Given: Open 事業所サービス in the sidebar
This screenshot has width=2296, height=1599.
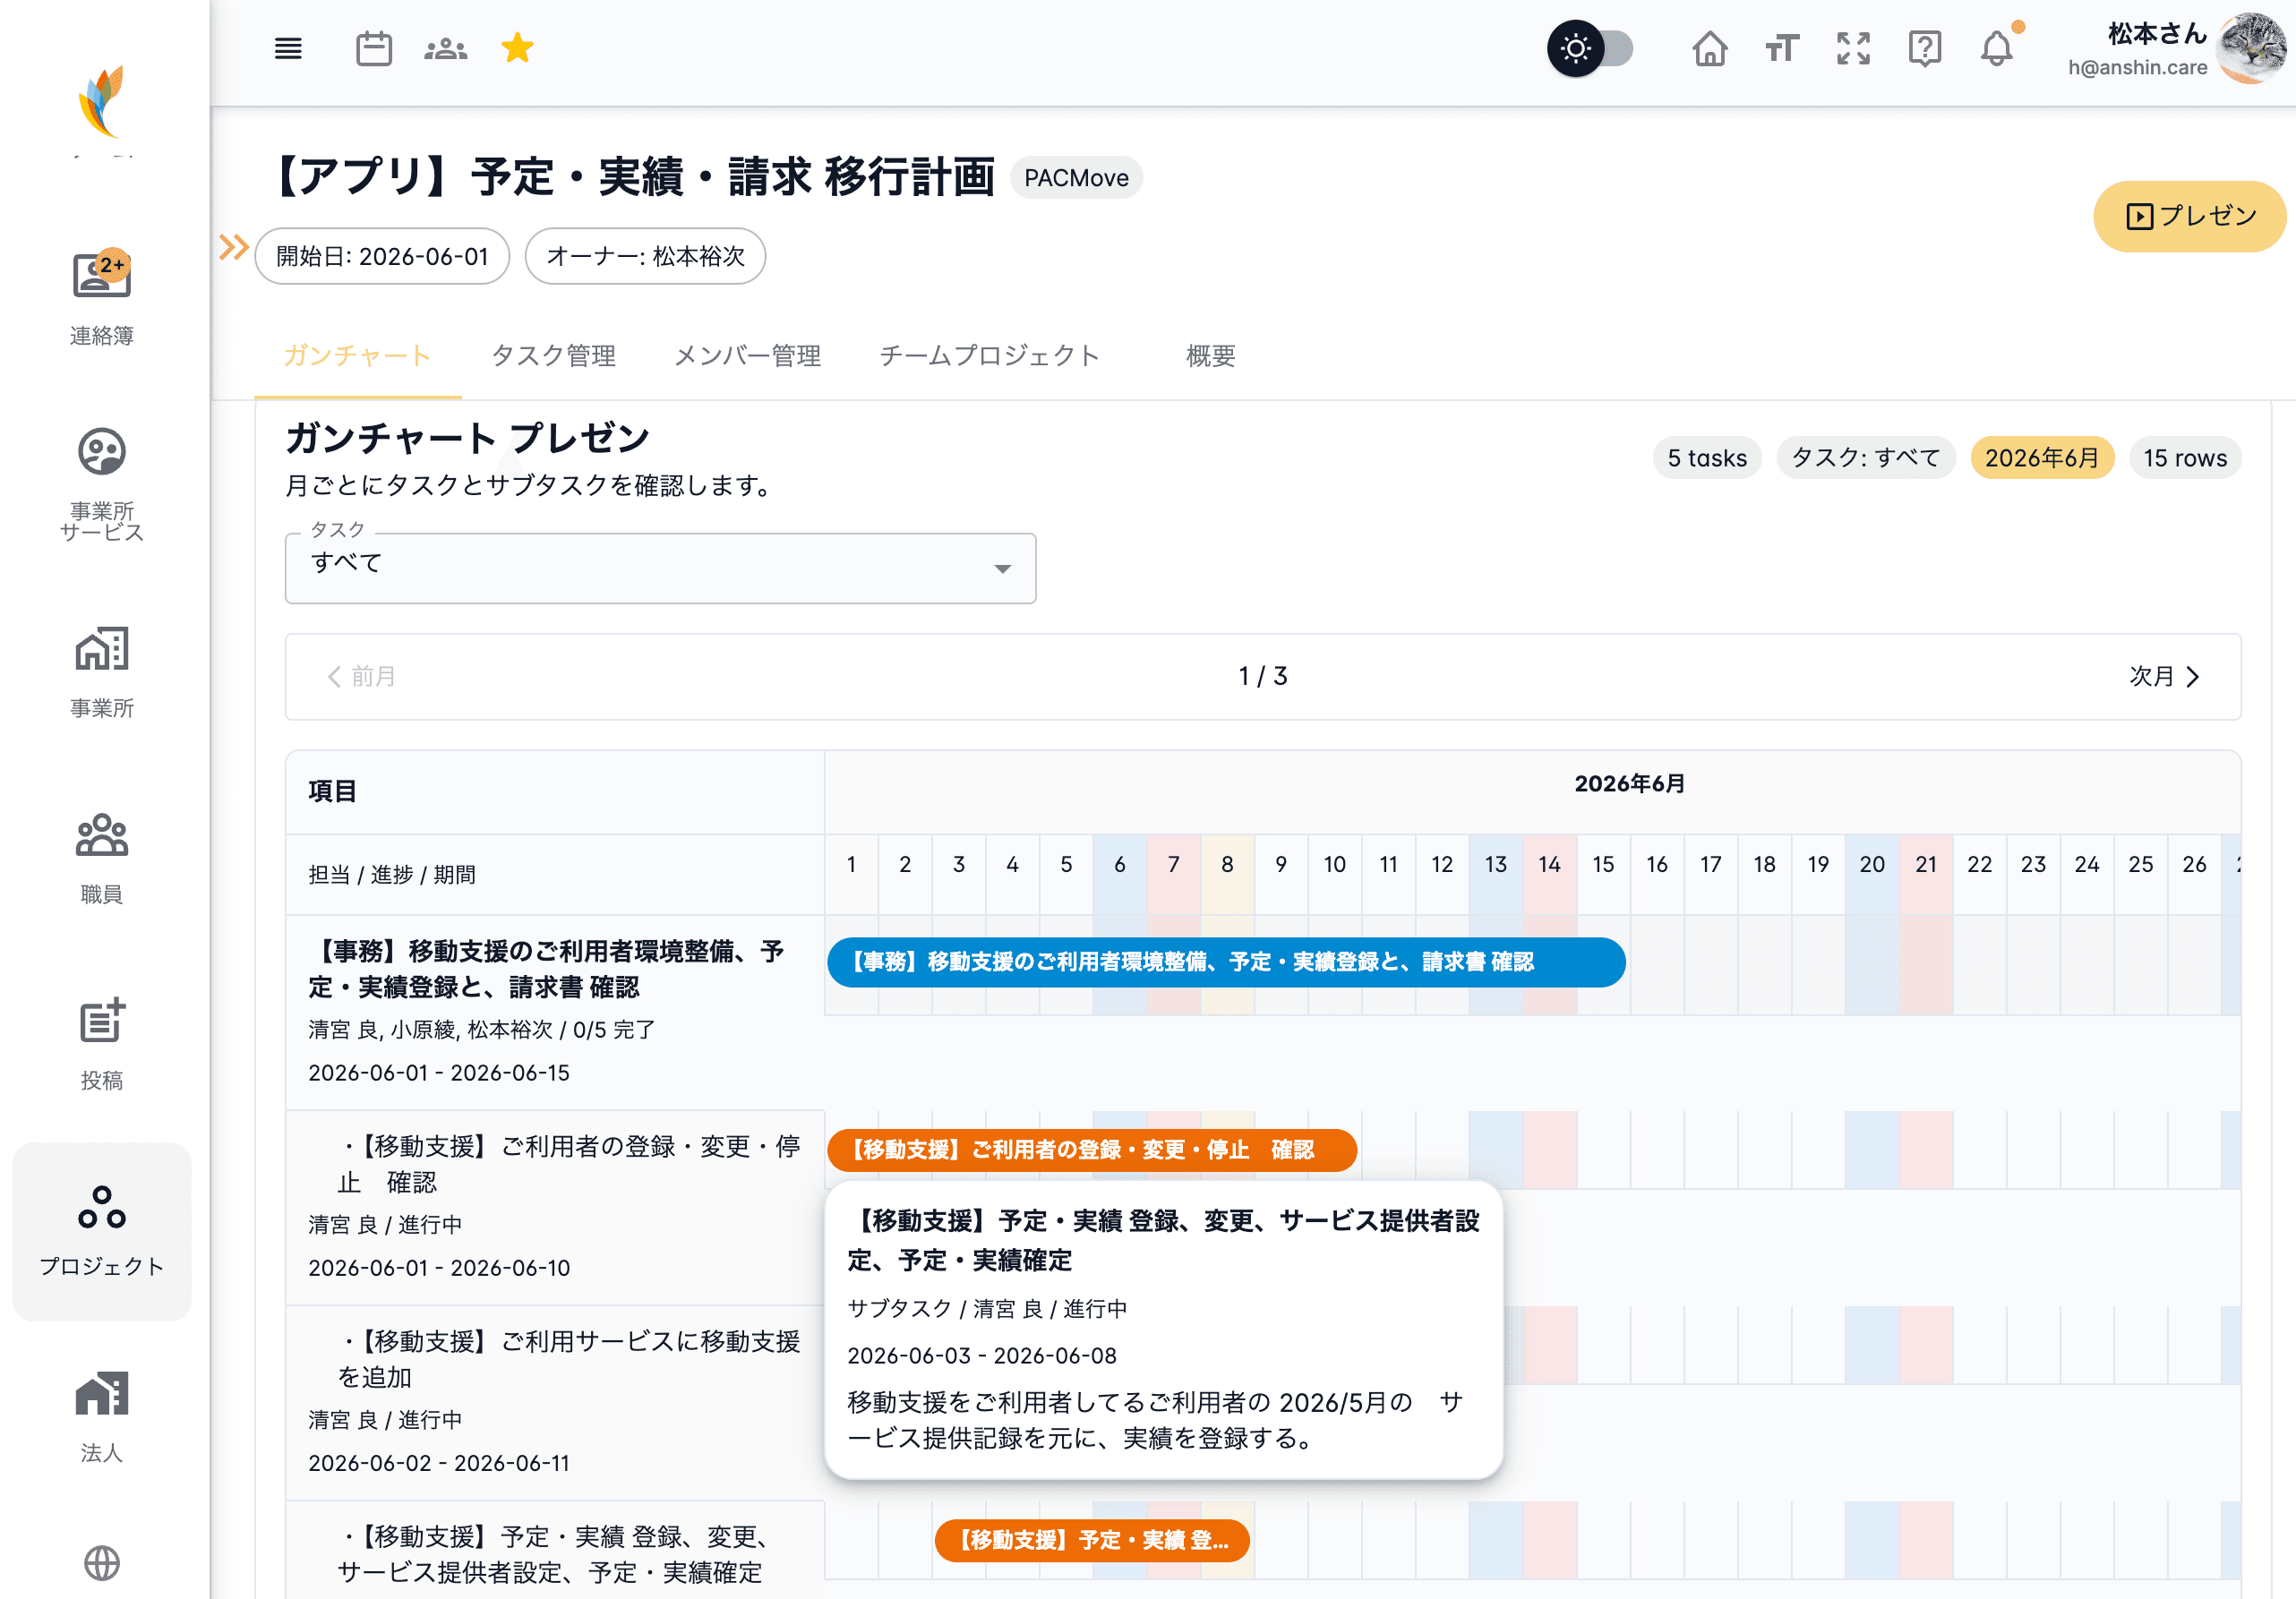Looking at the screenshot, I should click(102, 485).
